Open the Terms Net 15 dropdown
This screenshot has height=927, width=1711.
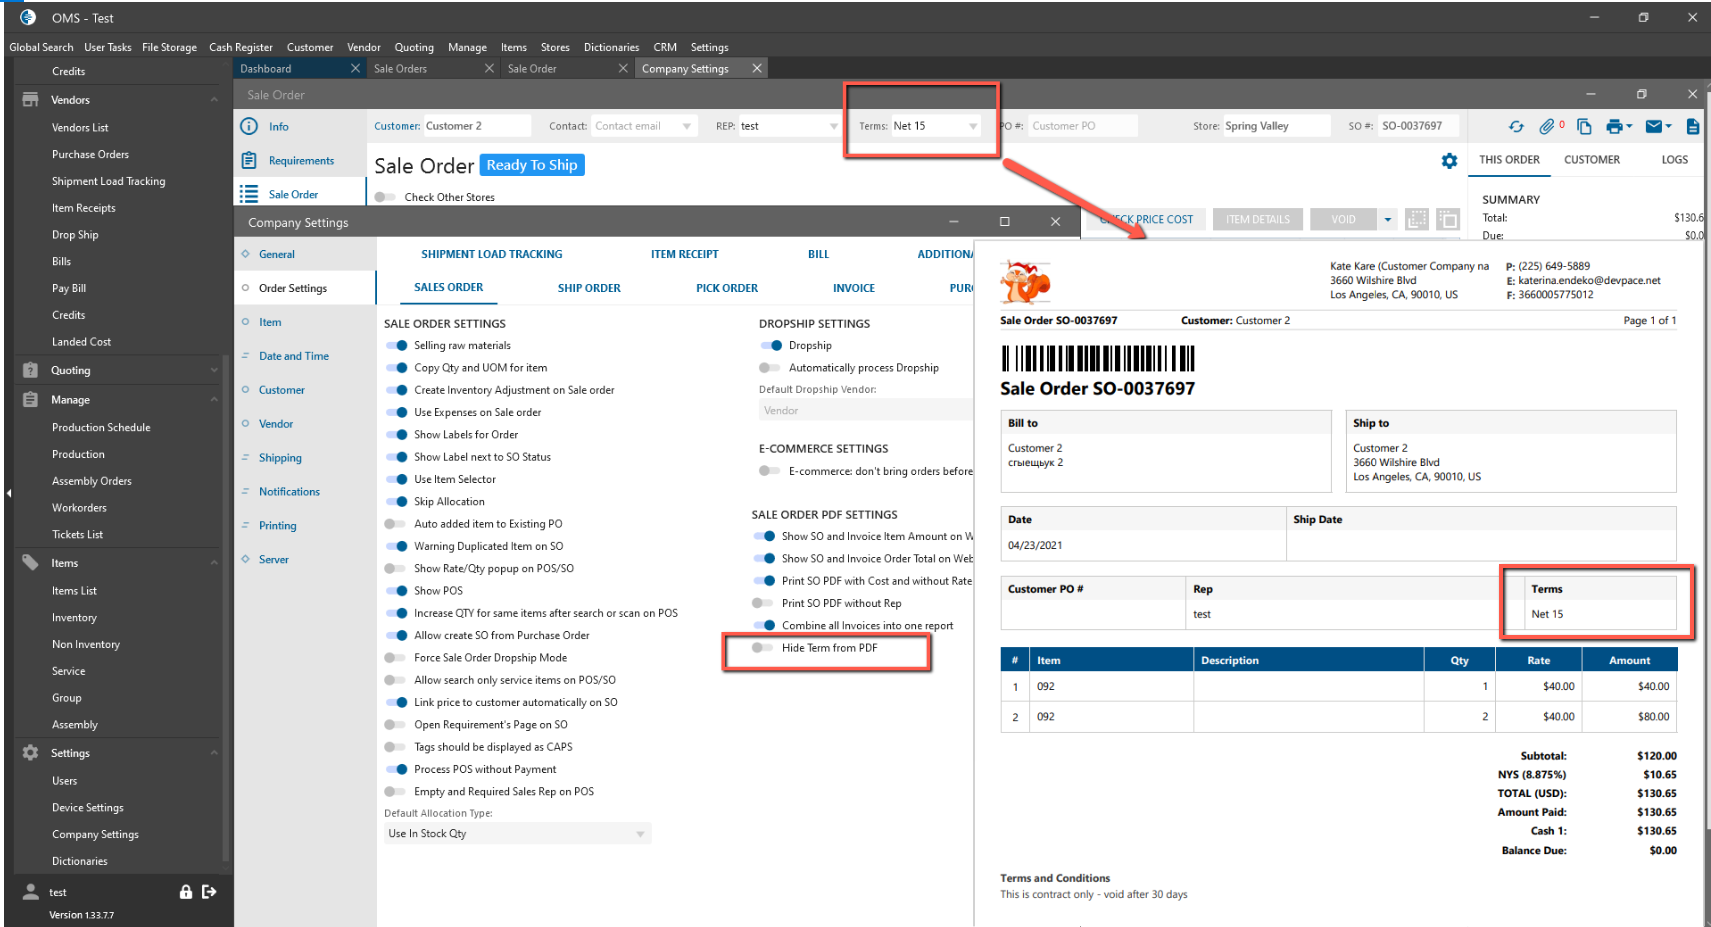[x=973, y=126]
